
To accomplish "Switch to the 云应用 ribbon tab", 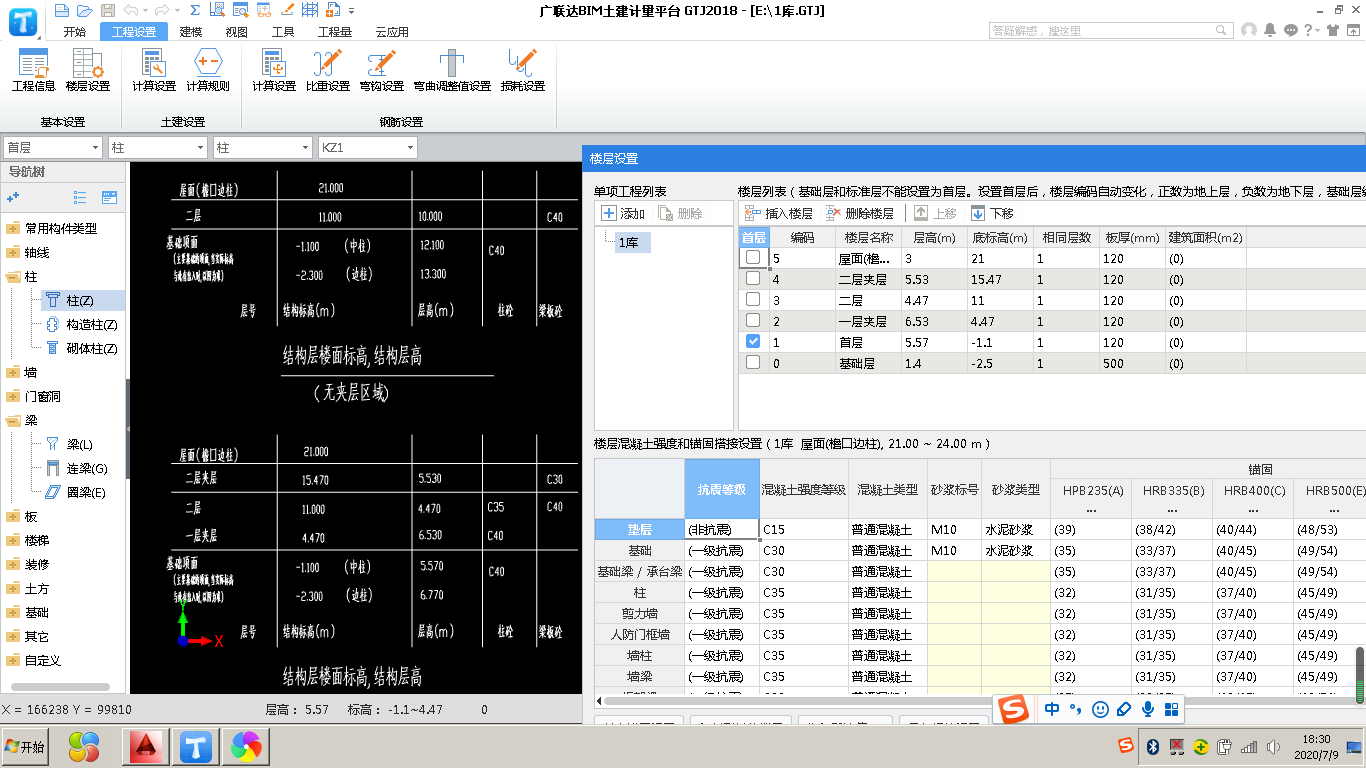I will [x=392, y=31].
